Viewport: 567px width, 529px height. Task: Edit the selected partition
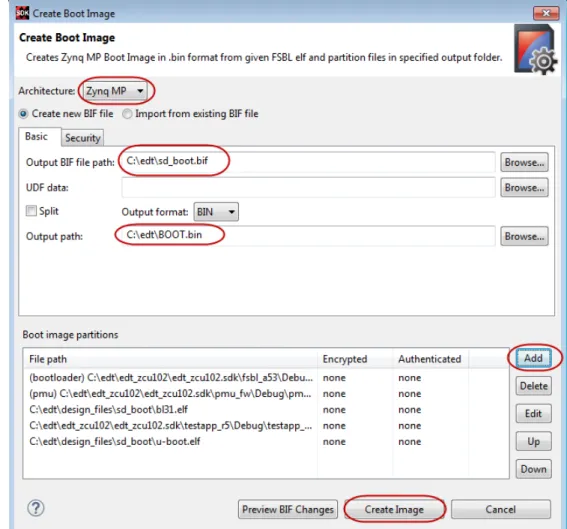[x=533, y=413]
